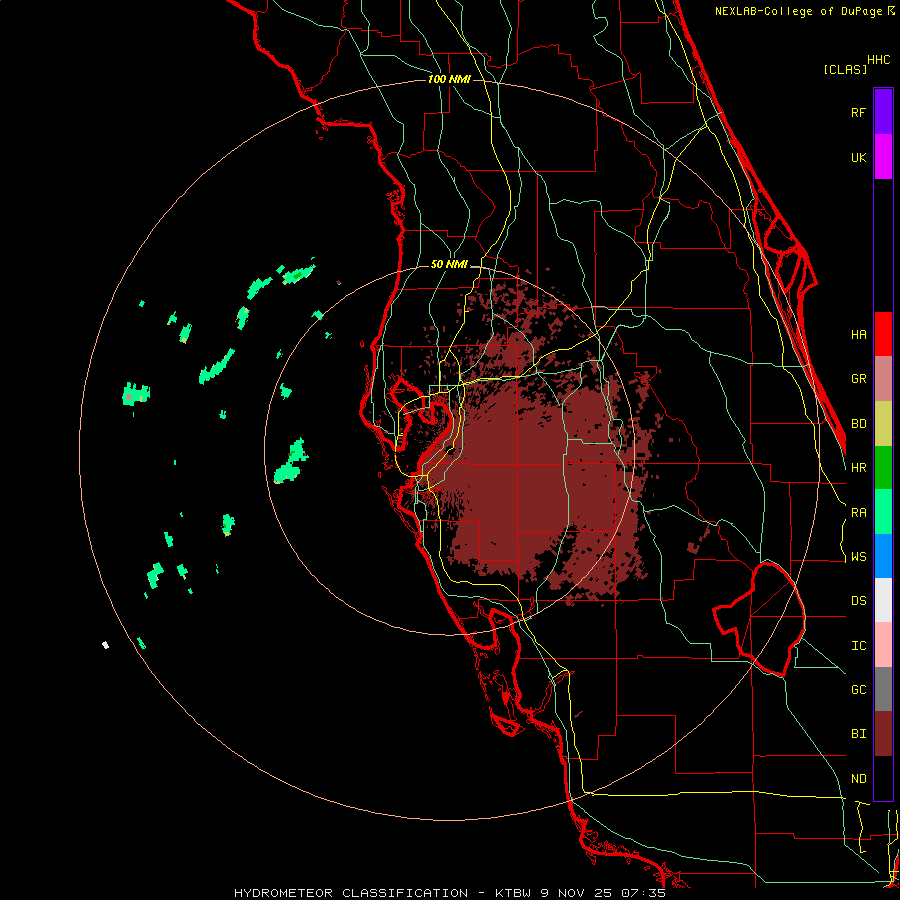Click the 50 NMI range ring label
900x900 pixels.
click(x=449, y=265)
